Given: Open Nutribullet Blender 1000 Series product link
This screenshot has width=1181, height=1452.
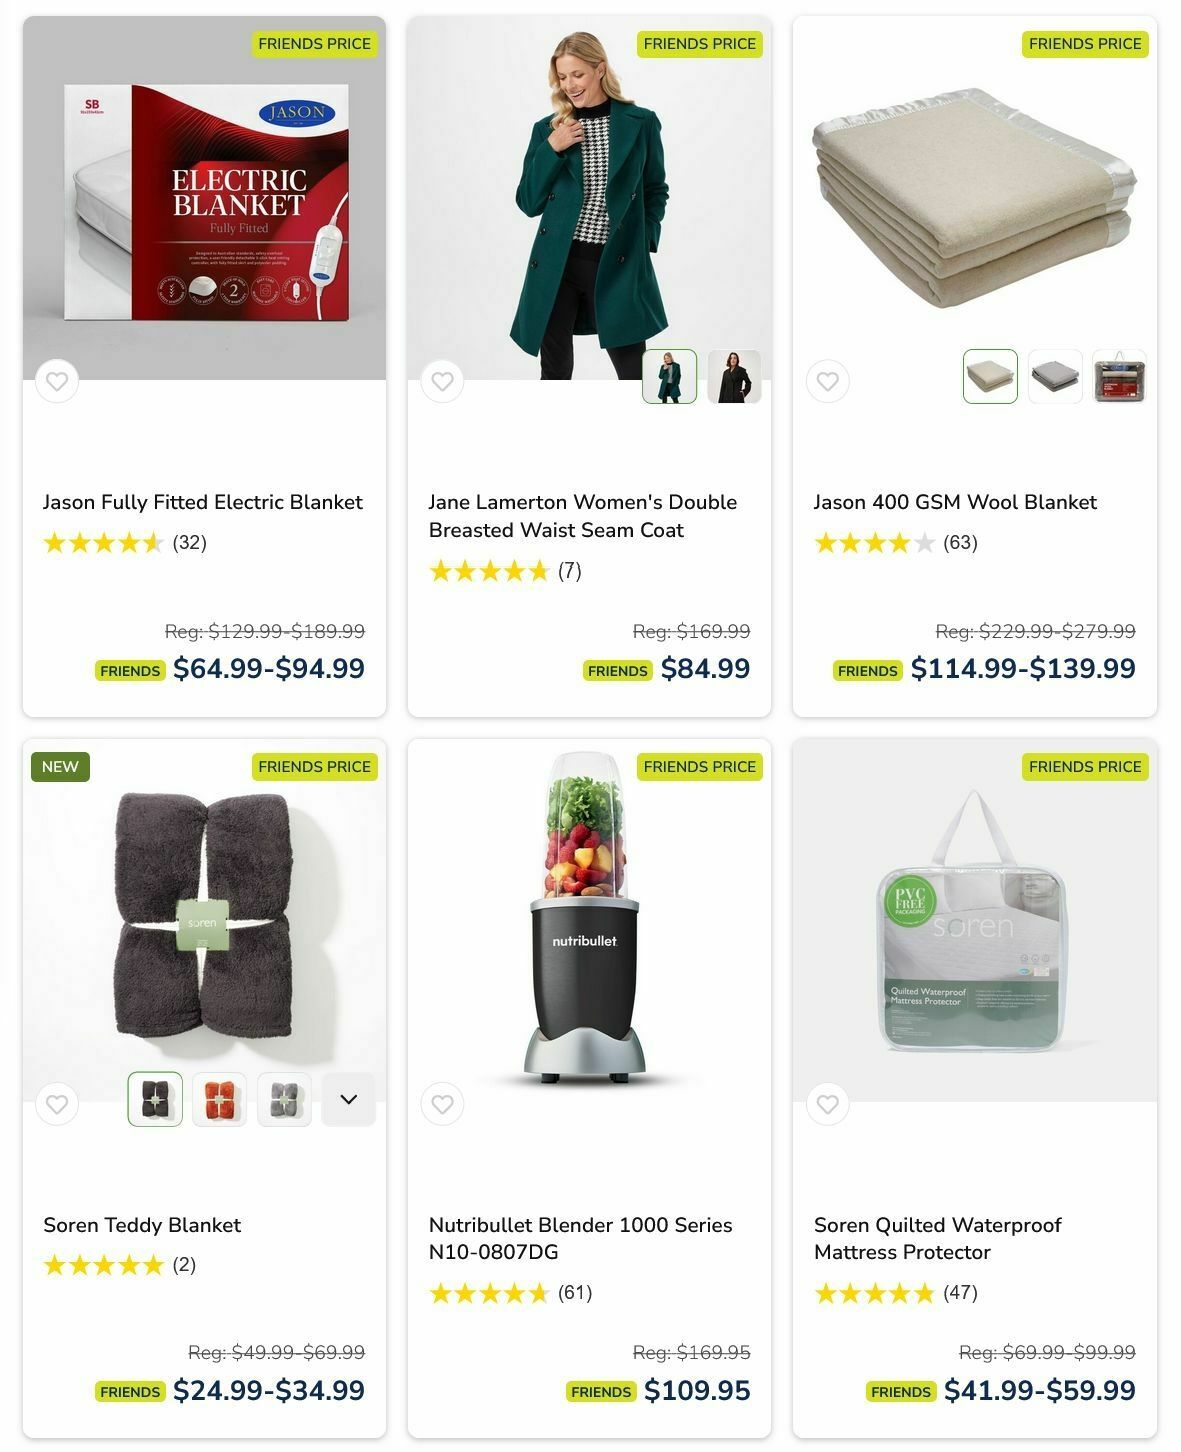Looking at the screenshot, I should (580, 1238).
